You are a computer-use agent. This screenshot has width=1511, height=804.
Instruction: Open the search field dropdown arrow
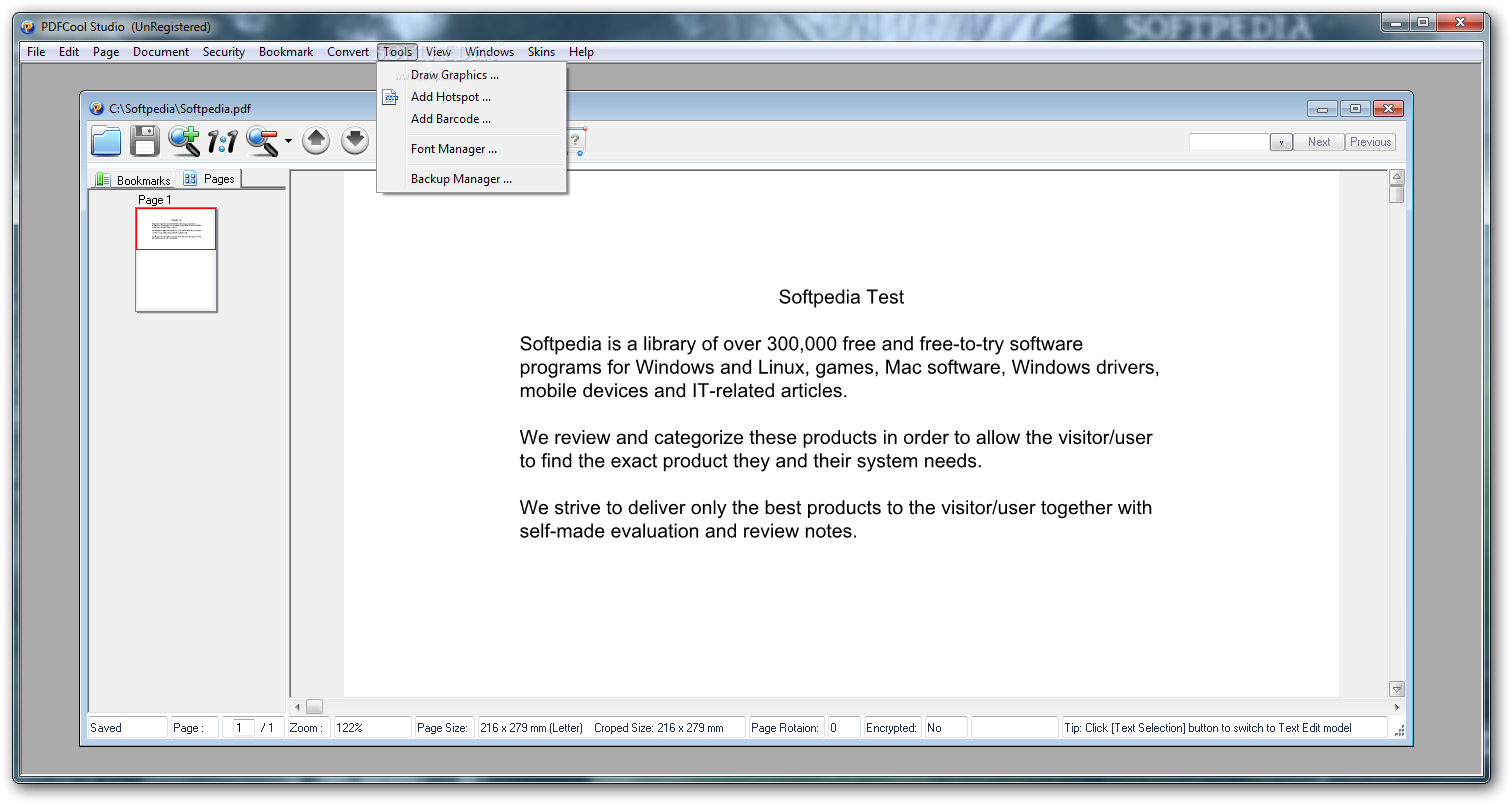[1281, 142]
